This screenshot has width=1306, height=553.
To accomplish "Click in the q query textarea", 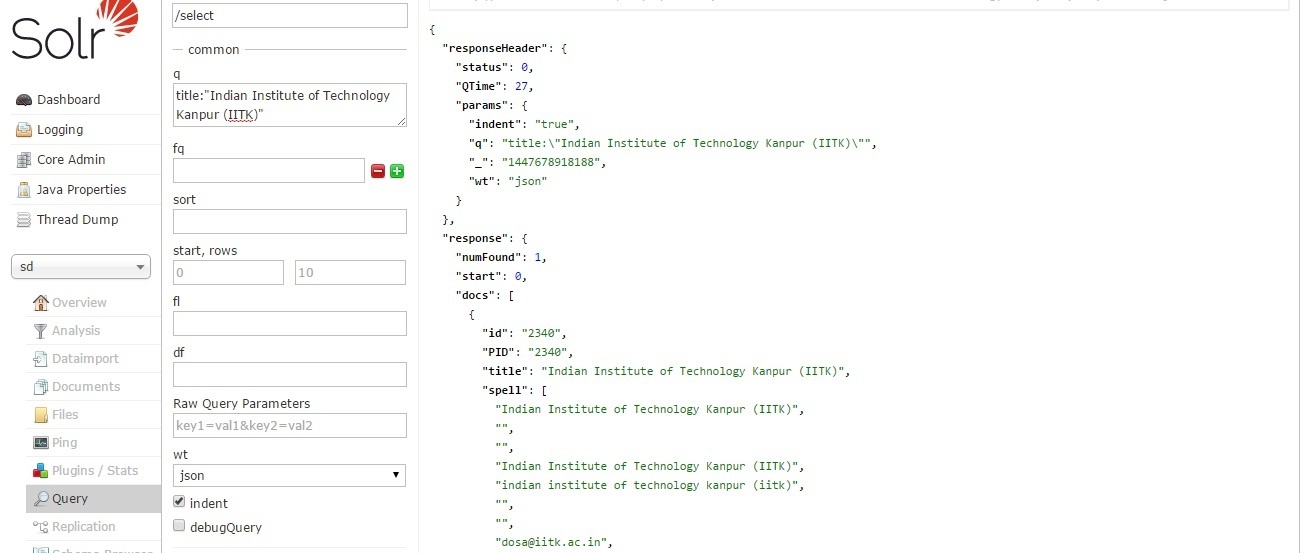I will (290, 105).
